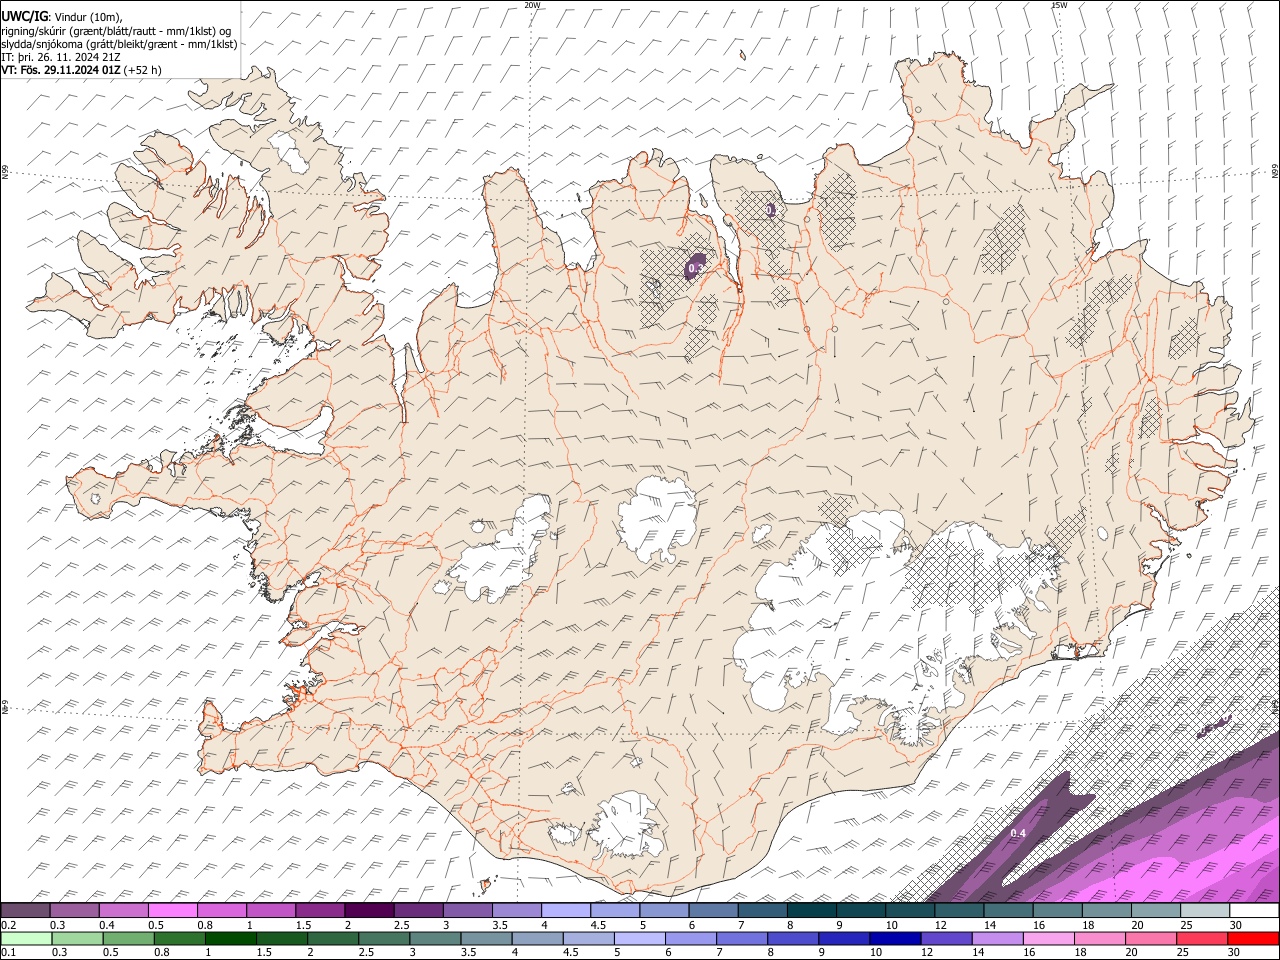This screenshot has width=1280, height=960.
Task: Click the white Hofsjökull glacier in central Iceland
Action: (658, 519)
